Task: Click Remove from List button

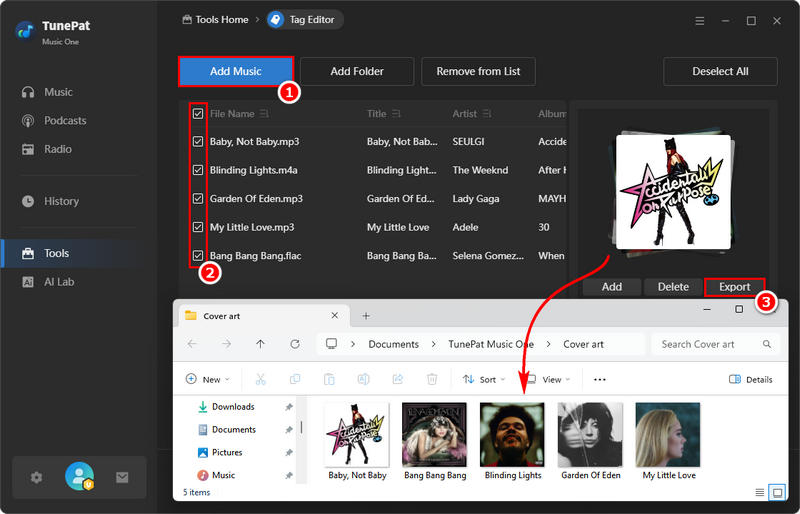Action: coord(478,71)
